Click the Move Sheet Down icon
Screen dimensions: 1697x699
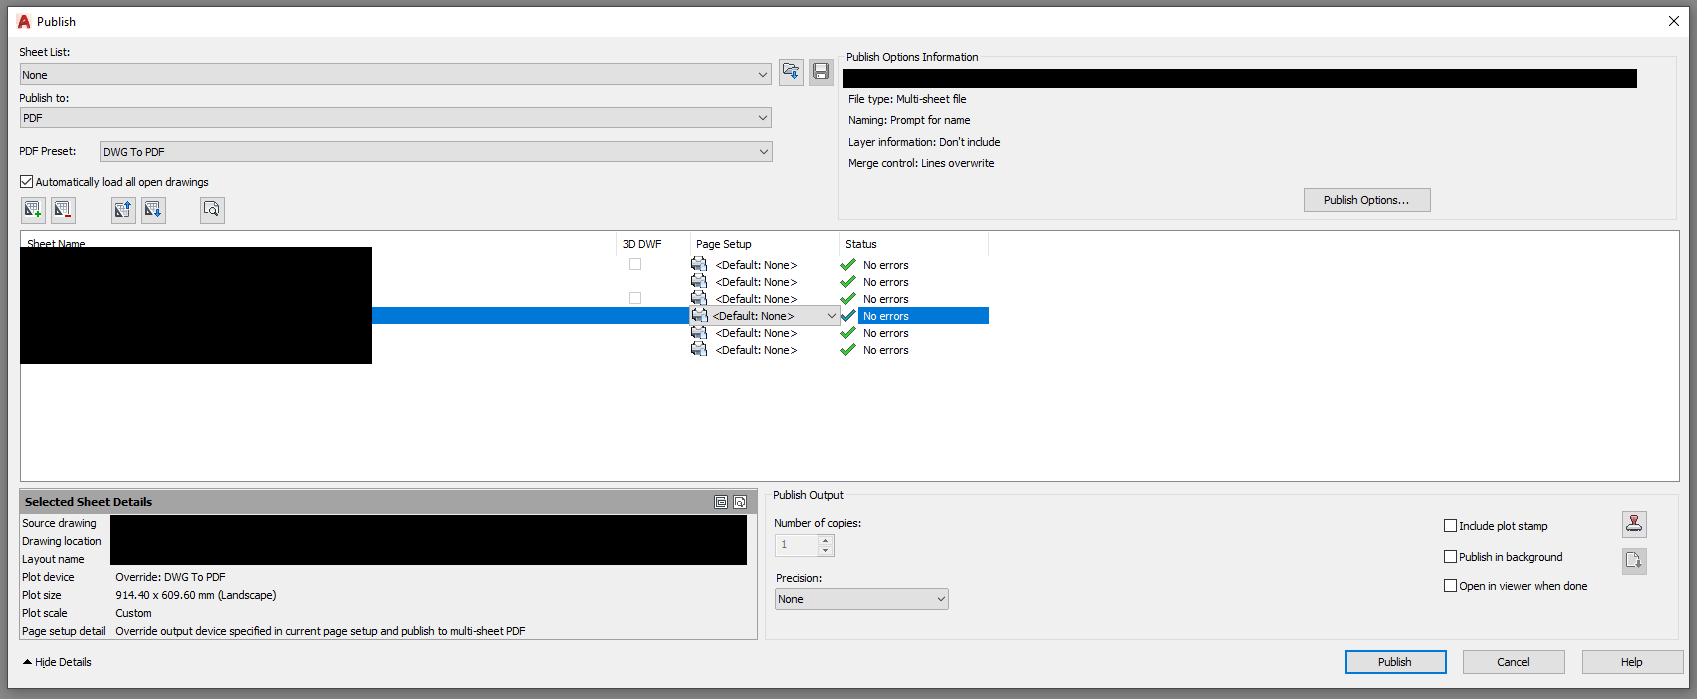tap(153, 210)
